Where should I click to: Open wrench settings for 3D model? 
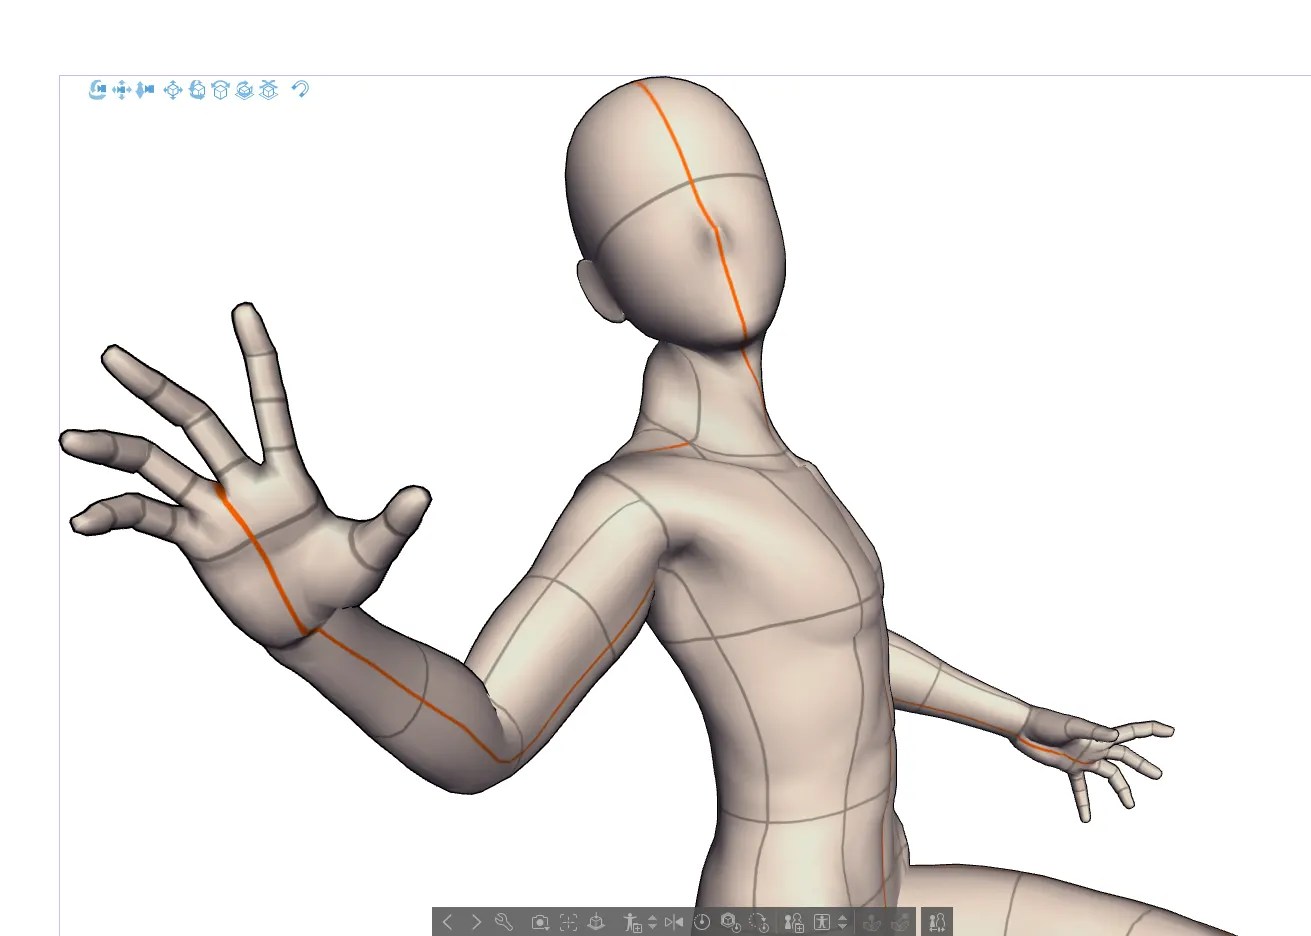click(x=504, y=922)
